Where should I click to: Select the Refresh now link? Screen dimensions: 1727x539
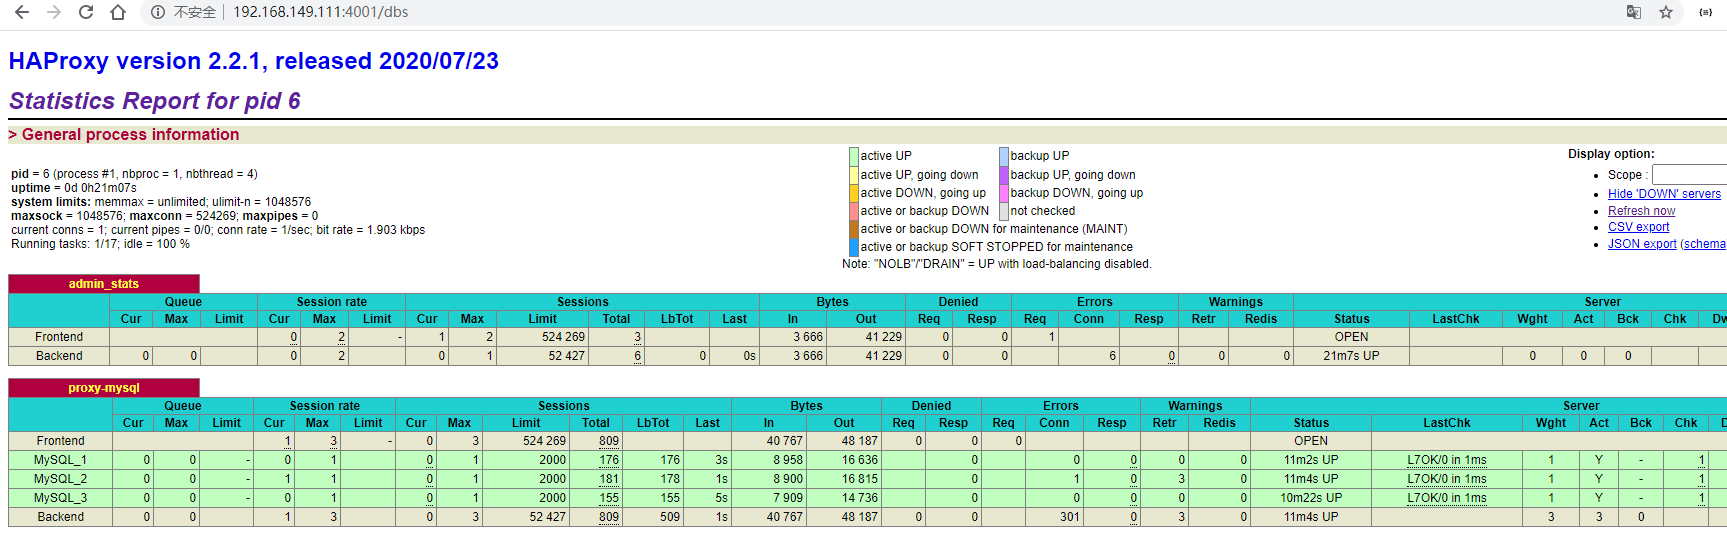pyautogui.click(x=1641, y=211)
